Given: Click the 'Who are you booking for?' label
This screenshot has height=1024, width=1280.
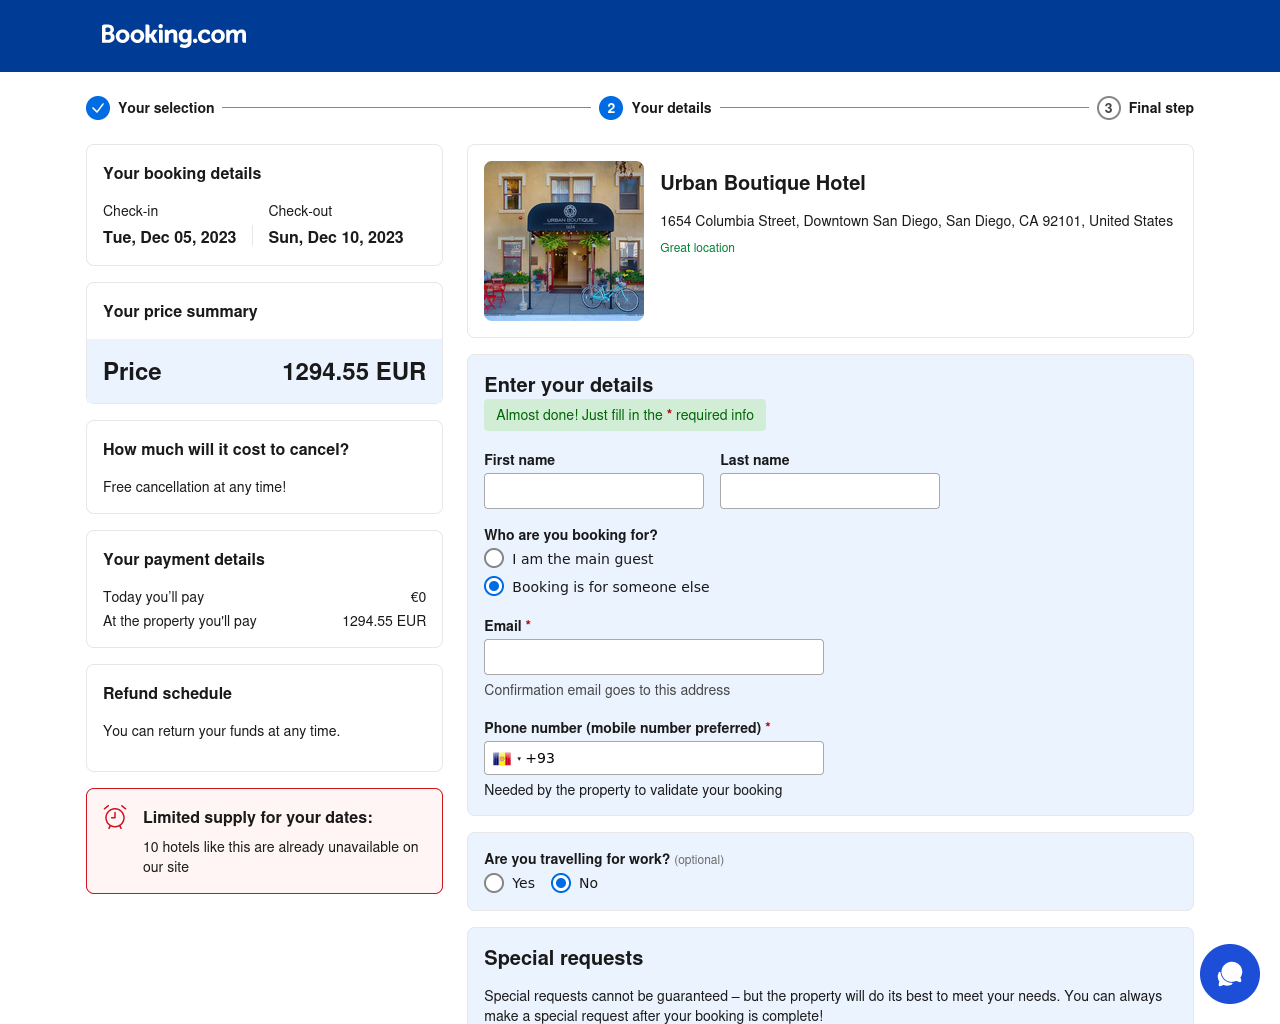Looking at the screenshot, I should (x=571, y=535).
